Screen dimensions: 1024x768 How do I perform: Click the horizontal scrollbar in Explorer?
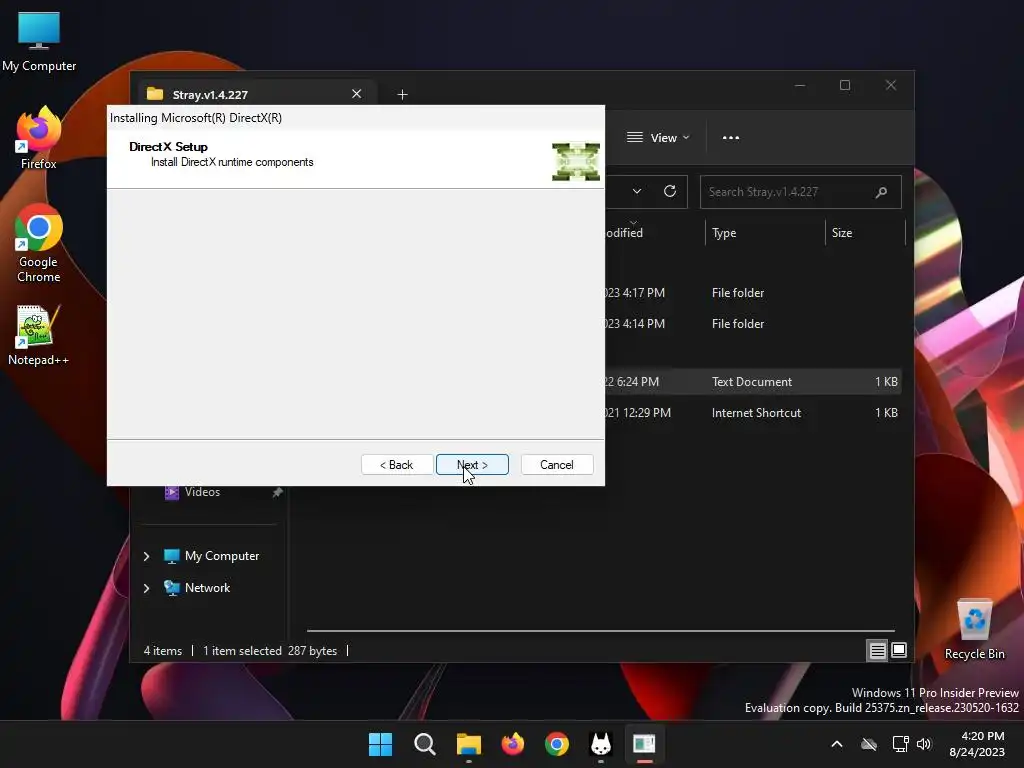(600, 631)
